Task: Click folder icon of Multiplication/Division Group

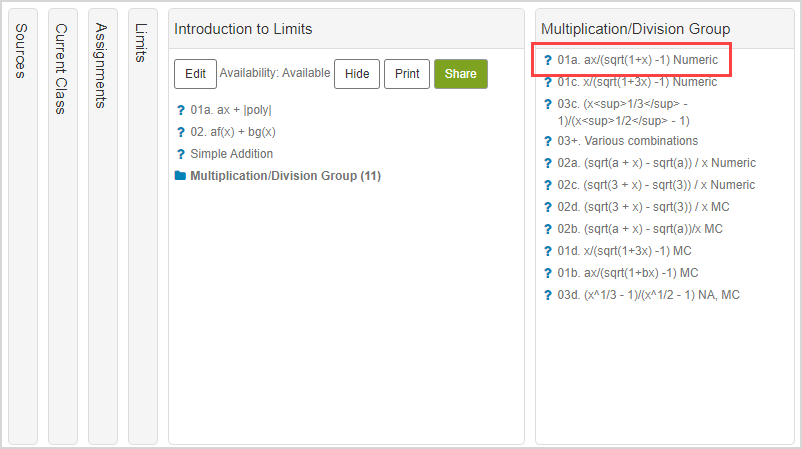Action: [x=180, y=176]
